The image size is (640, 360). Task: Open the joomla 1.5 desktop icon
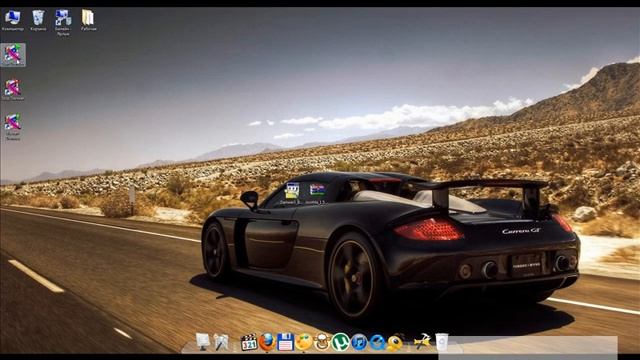point(317,193)
